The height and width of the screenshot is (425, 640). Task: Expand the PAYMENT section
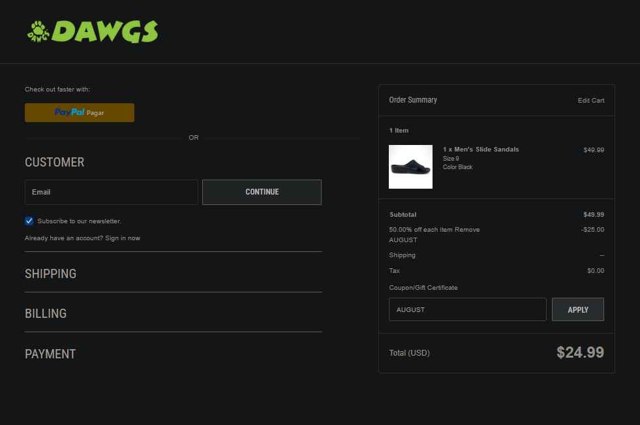click(x=50, y=354)
